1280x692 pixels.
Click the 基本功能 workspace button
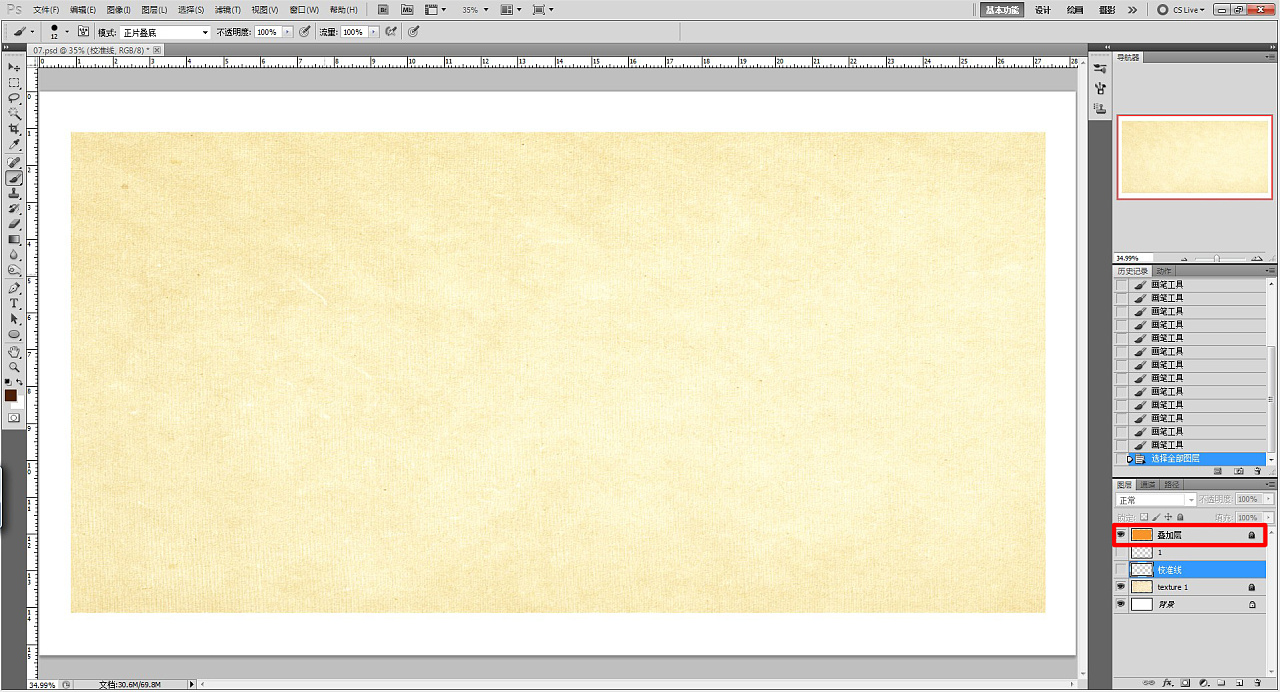click(1001, 10)
